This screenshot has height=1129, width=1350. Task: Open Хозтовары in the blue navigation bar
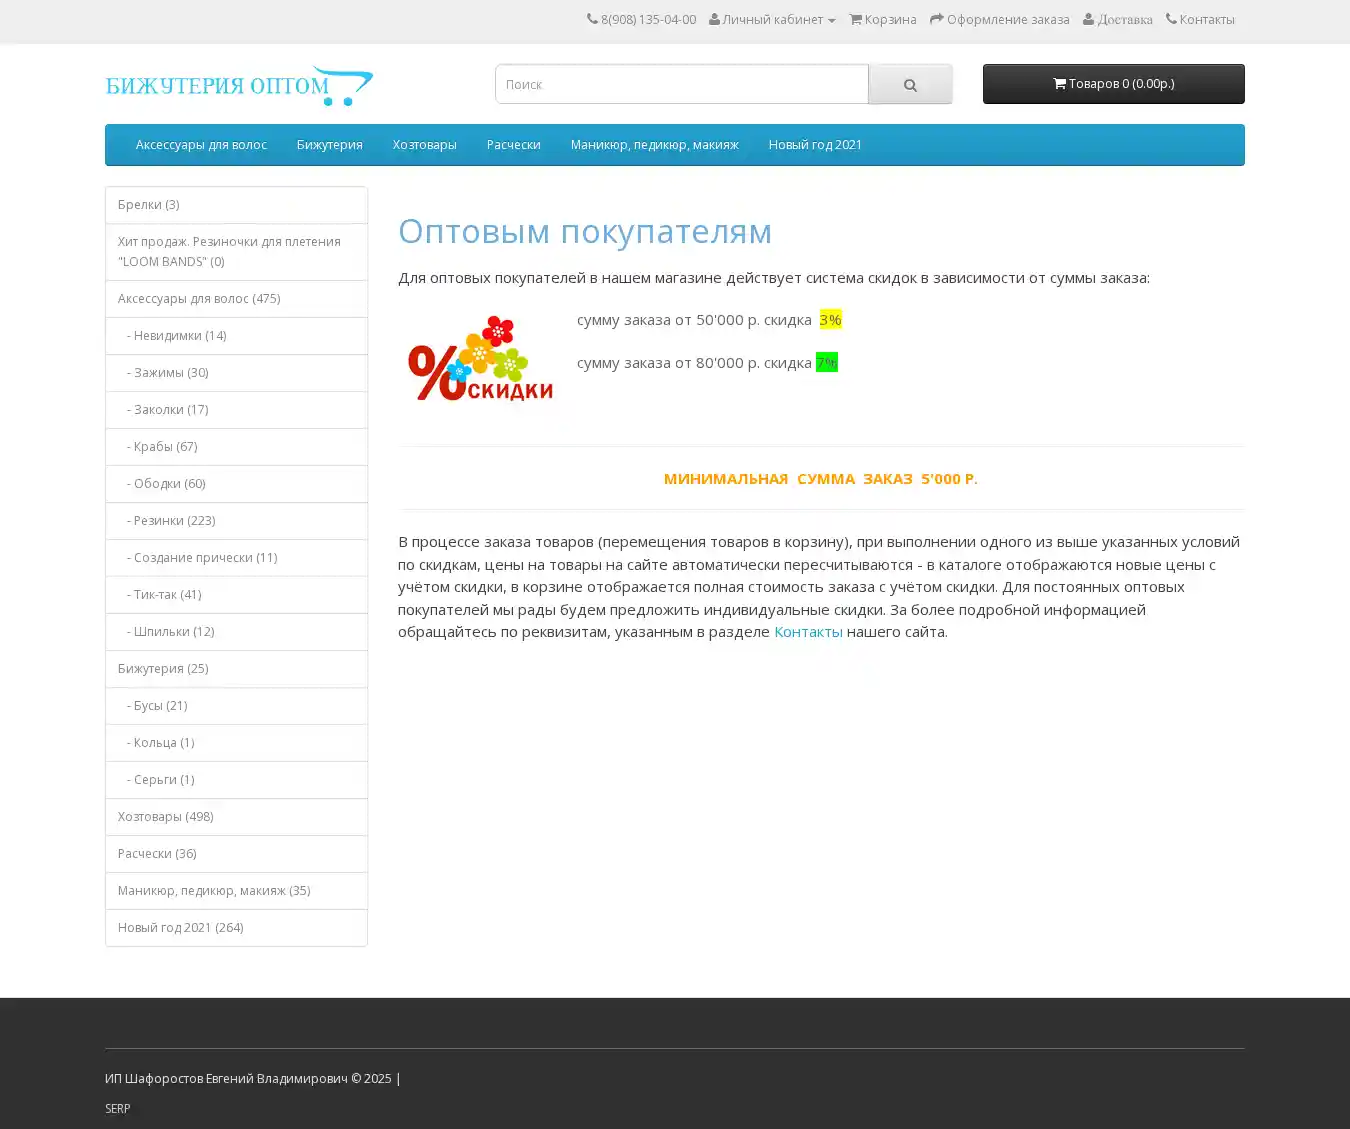click(424, 145)
